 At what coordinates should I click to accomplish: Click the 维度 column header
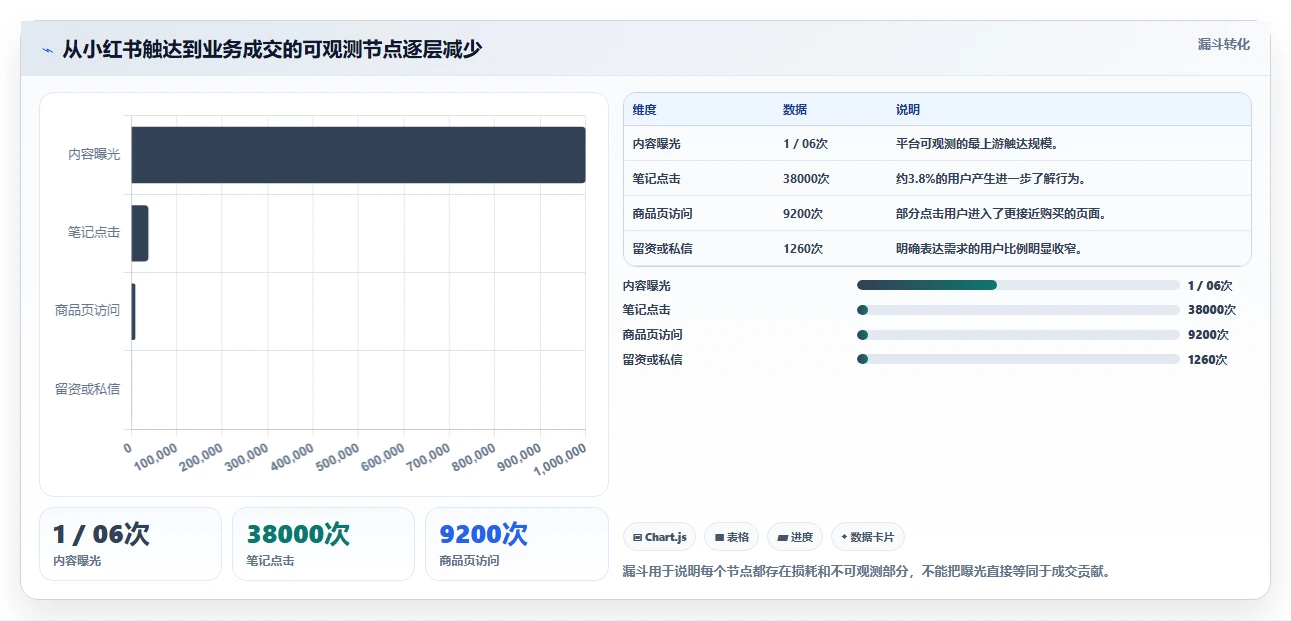[645, 110]
